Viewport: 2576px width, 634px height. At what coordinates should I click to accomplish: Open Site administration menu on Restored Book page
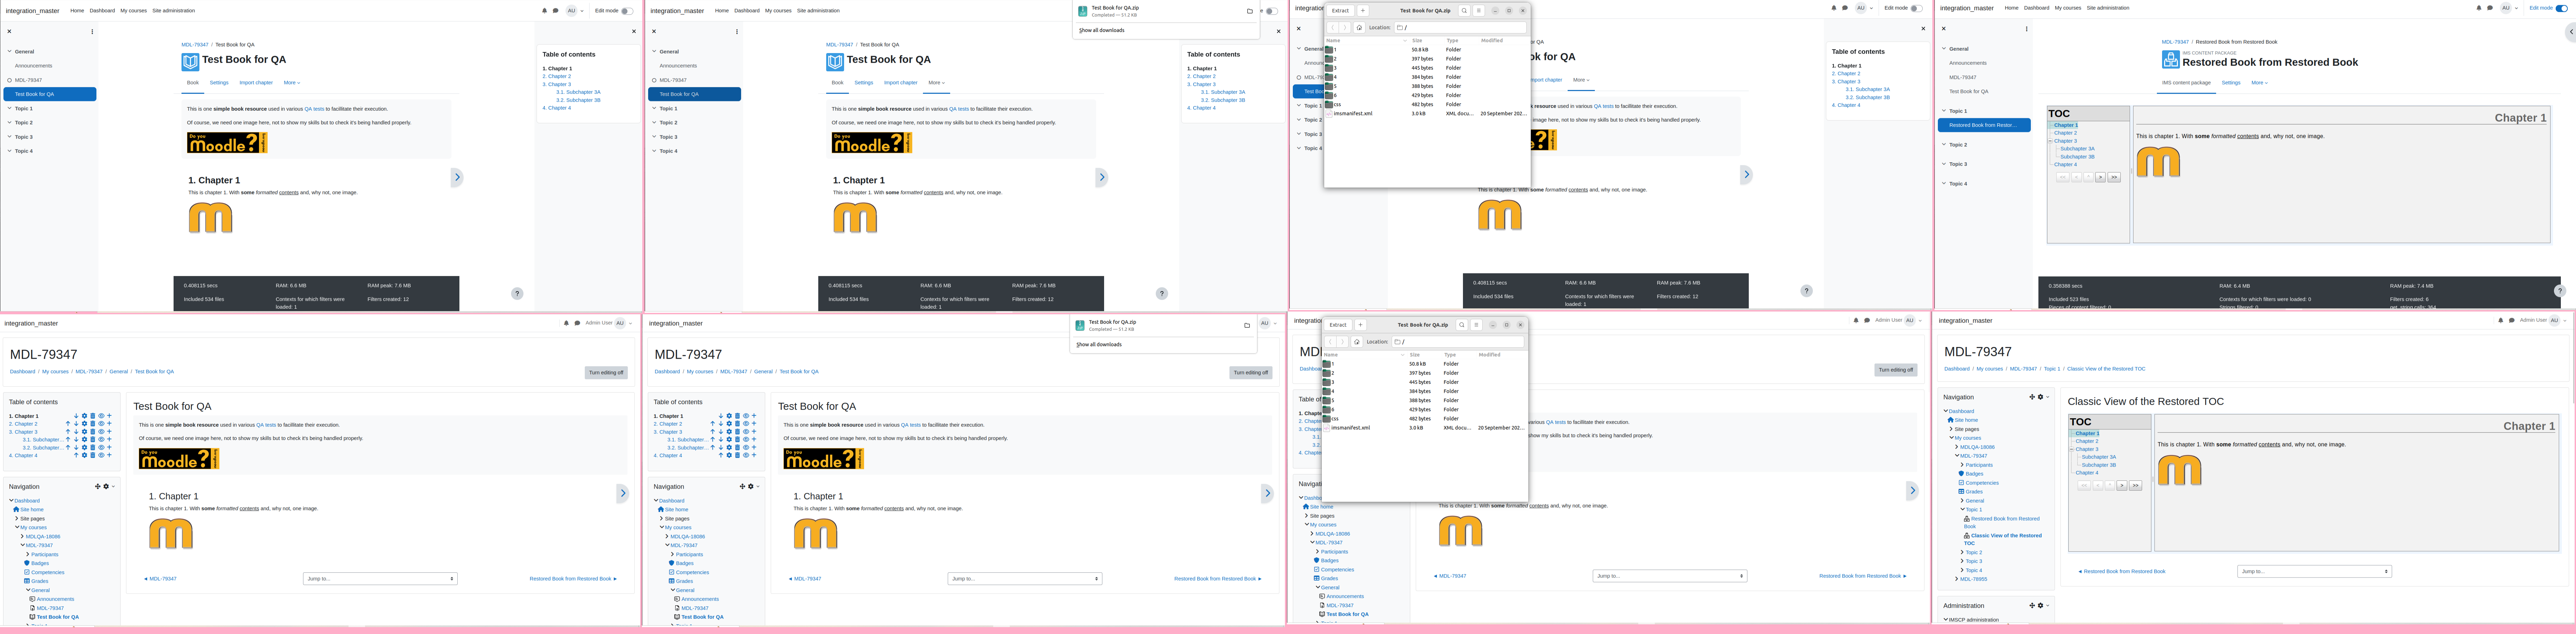point(2108,8)
